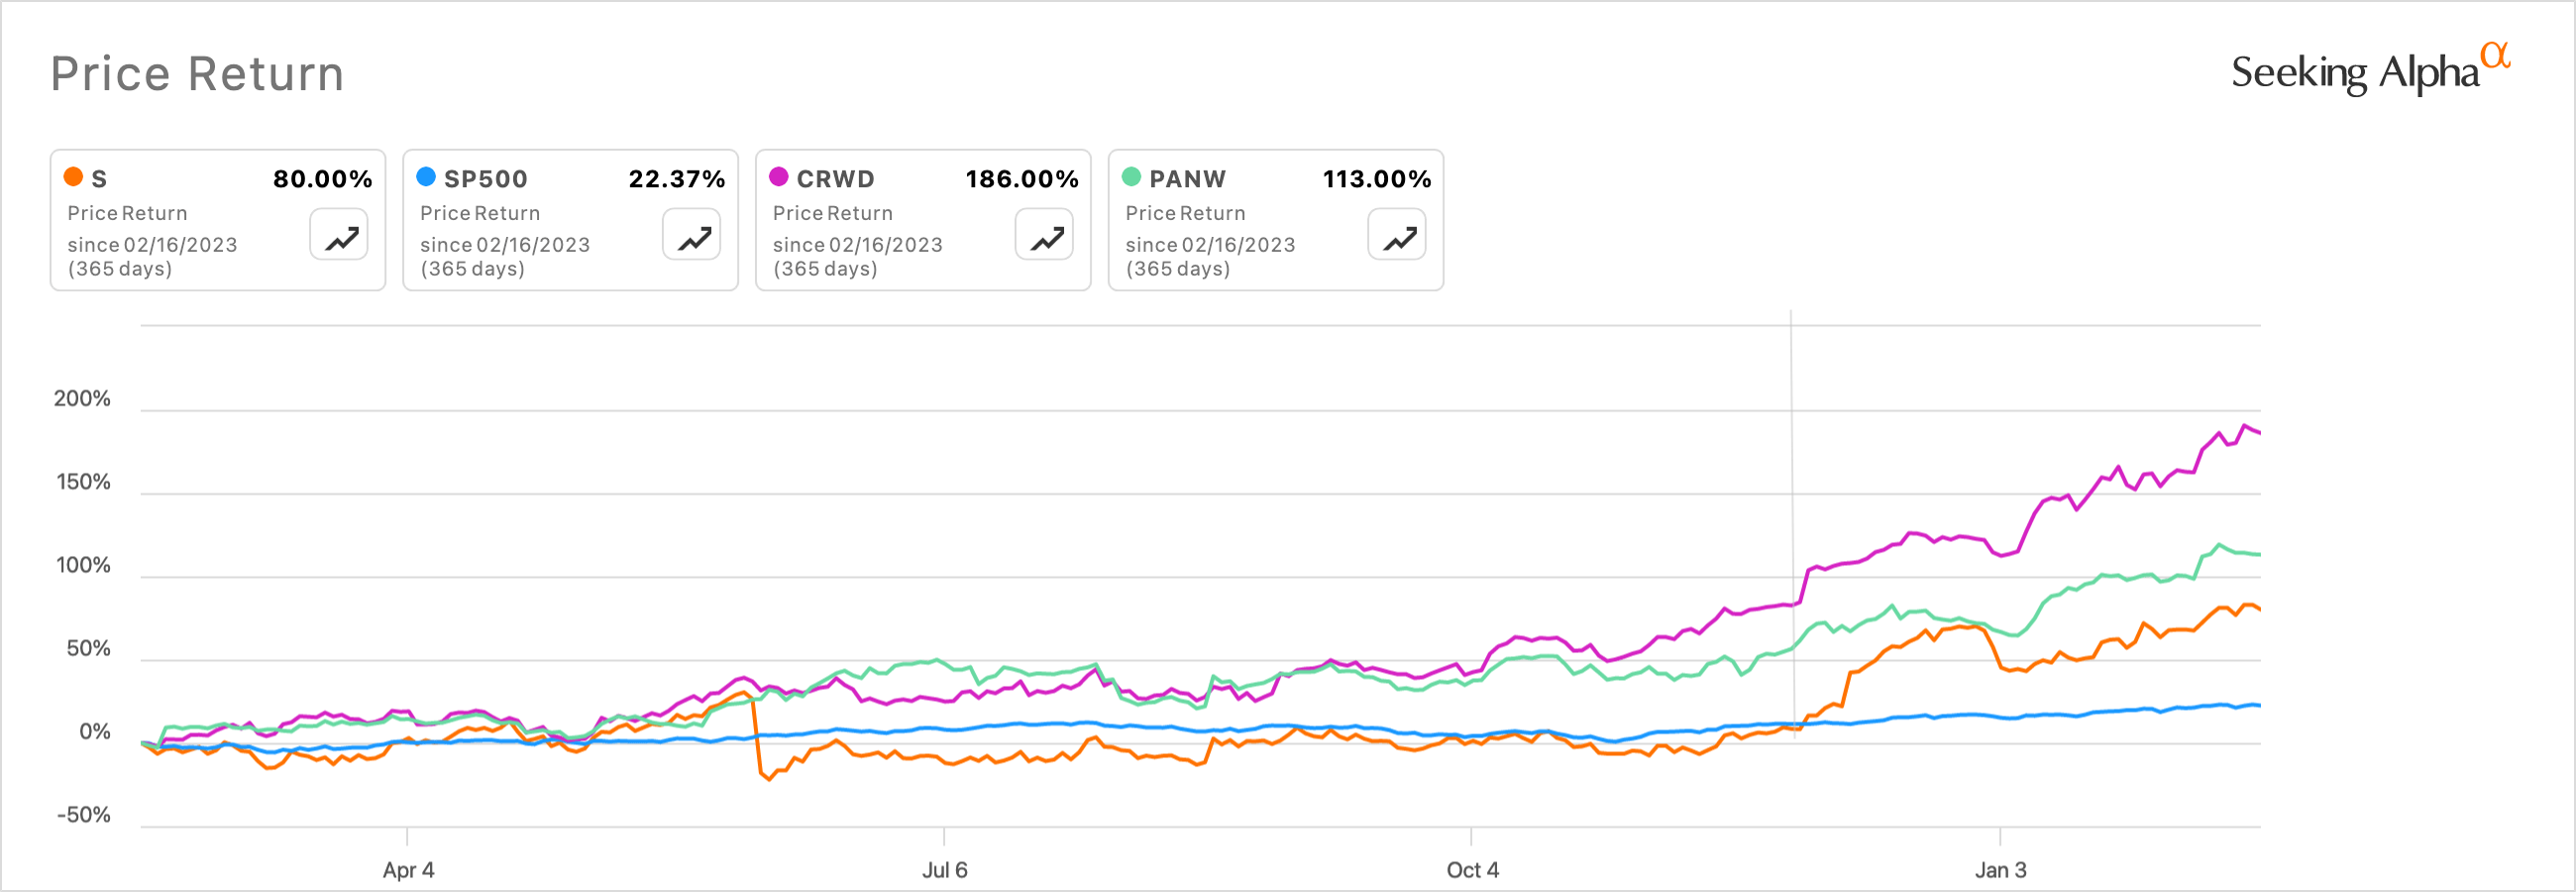Screen dimensions: 2576x892
Task: Click the green PANW legend dot
Action: click(1132, 177)
